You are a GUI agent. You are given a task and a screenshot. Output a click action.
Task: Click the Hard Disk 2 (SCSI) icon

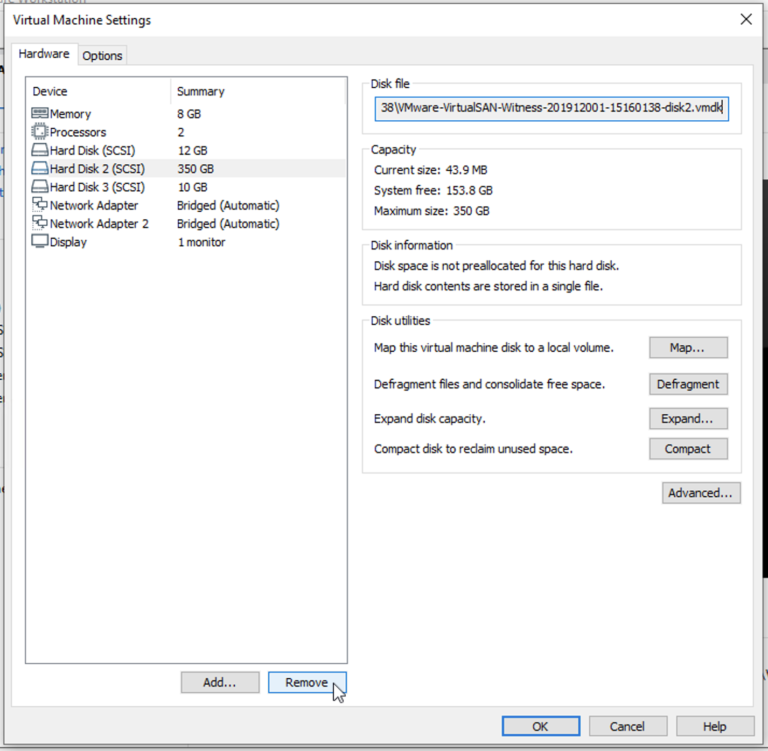40,169
